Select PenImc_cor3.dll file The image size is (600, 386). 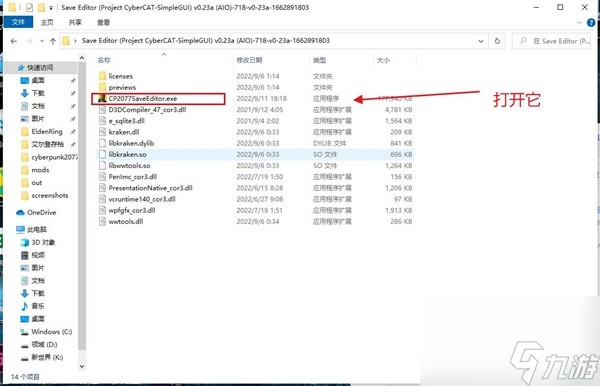pyautogui.click(x=133, y=177)
